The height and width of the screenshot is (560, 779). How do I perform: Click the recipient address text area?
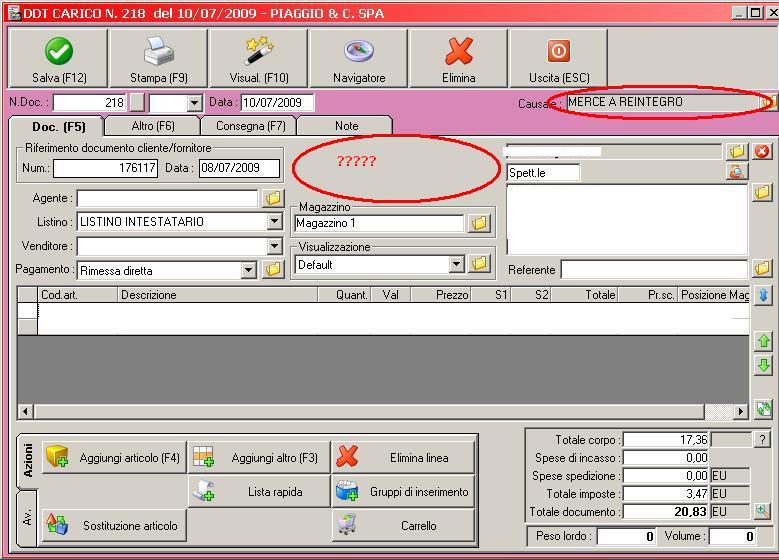tap(627, 219)
